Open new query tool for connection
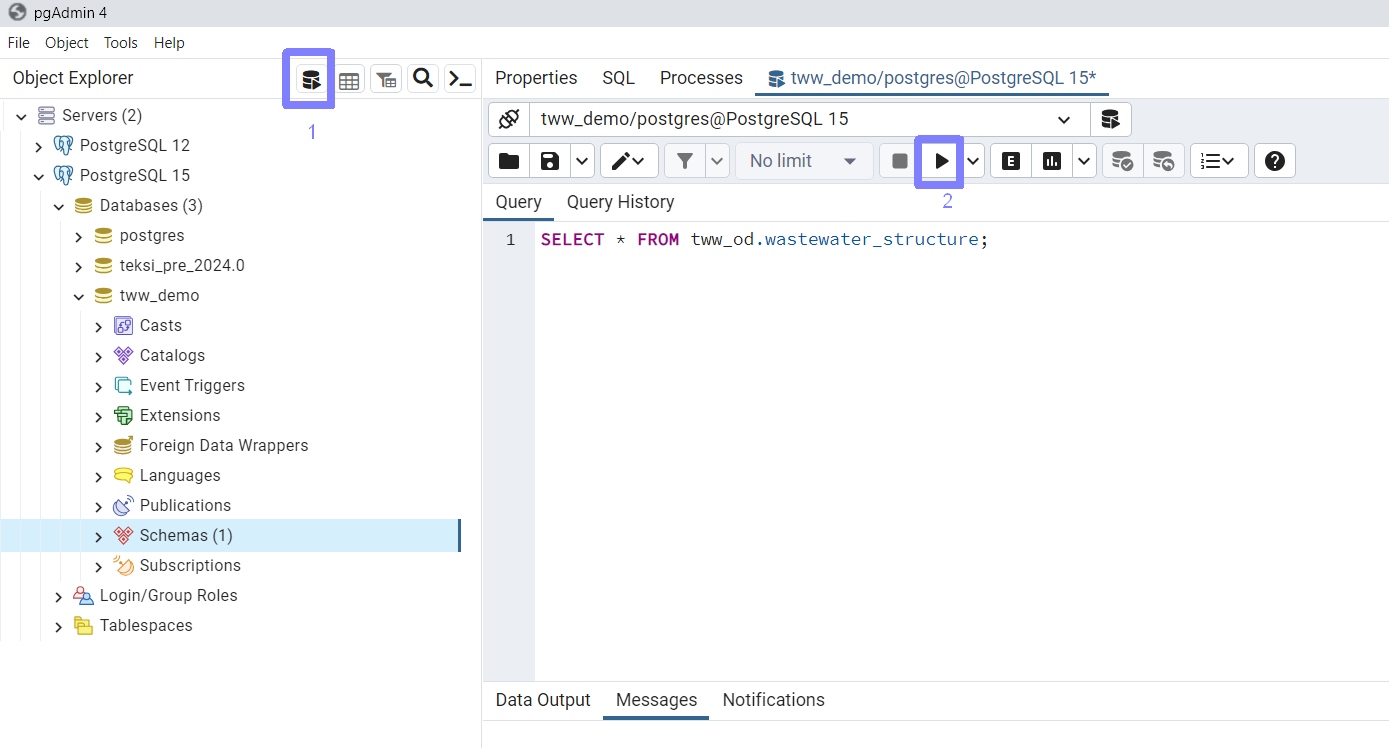1389x748 pixels. pyautogui.click(x=1110, y=119)
